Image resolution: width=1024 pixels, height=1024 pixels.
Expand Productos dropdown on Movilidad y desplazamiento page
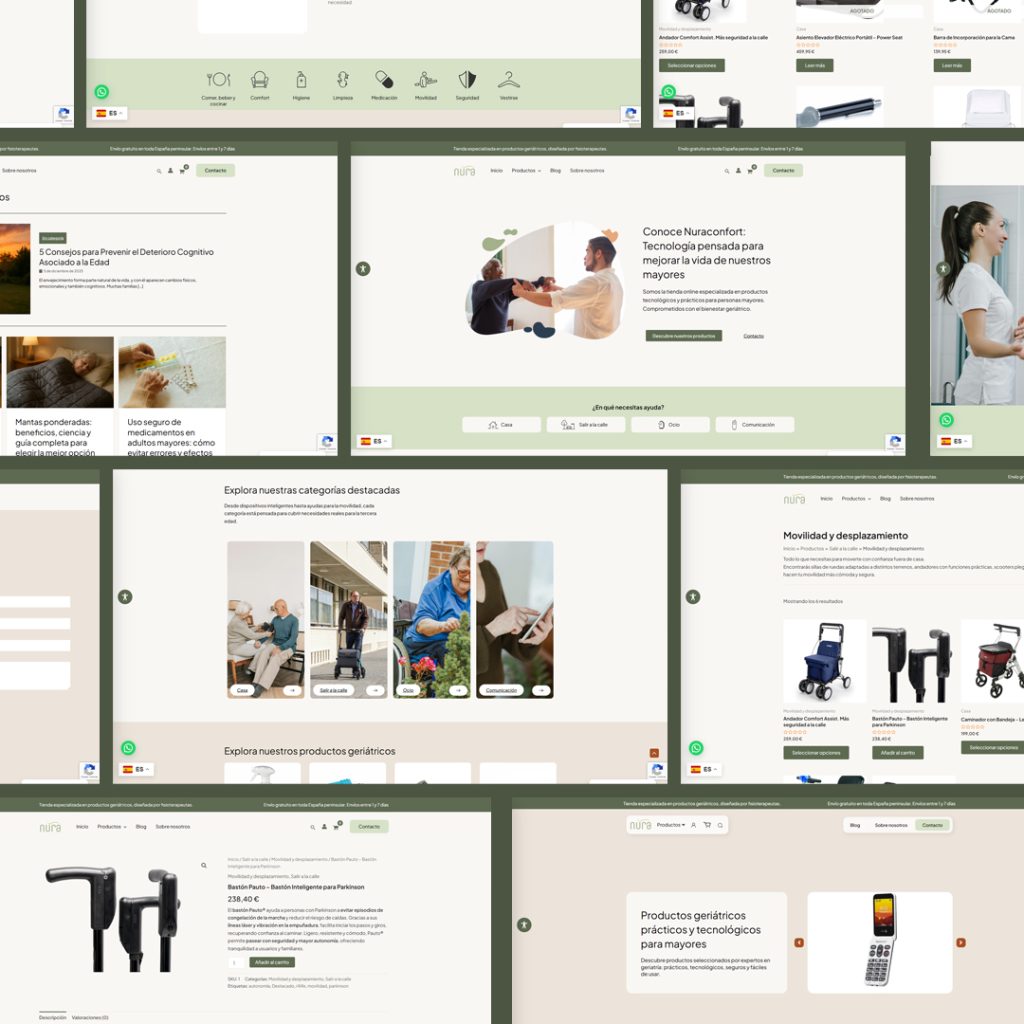(856, 498)
